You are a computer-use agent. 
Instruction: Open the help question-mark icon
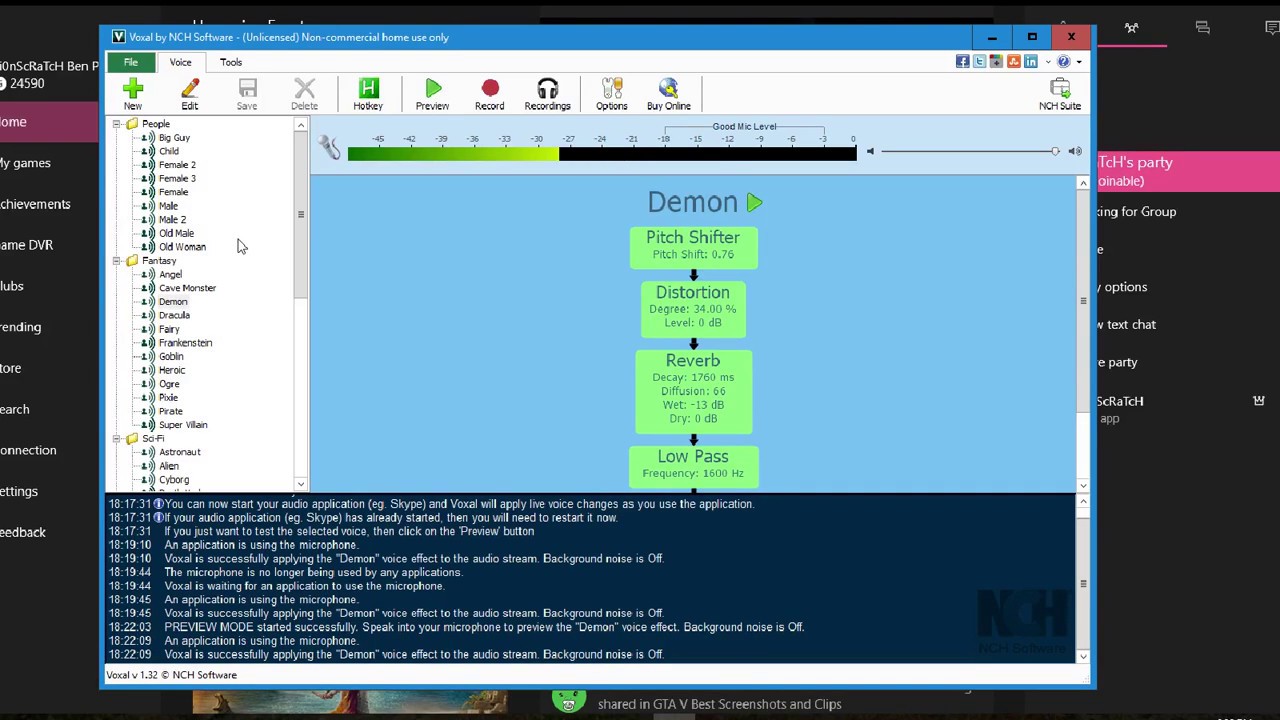coord(1063,62)
